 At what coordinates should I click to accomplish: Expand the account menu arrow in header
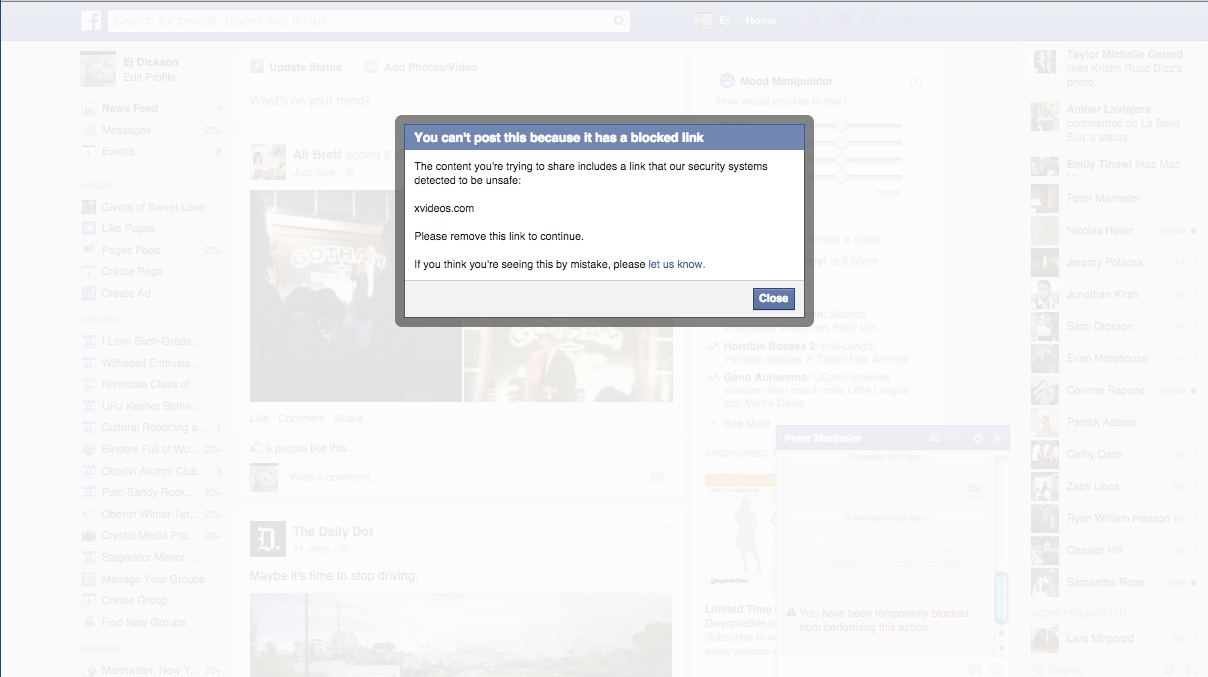pyautogui.click(x=935, y=20)
